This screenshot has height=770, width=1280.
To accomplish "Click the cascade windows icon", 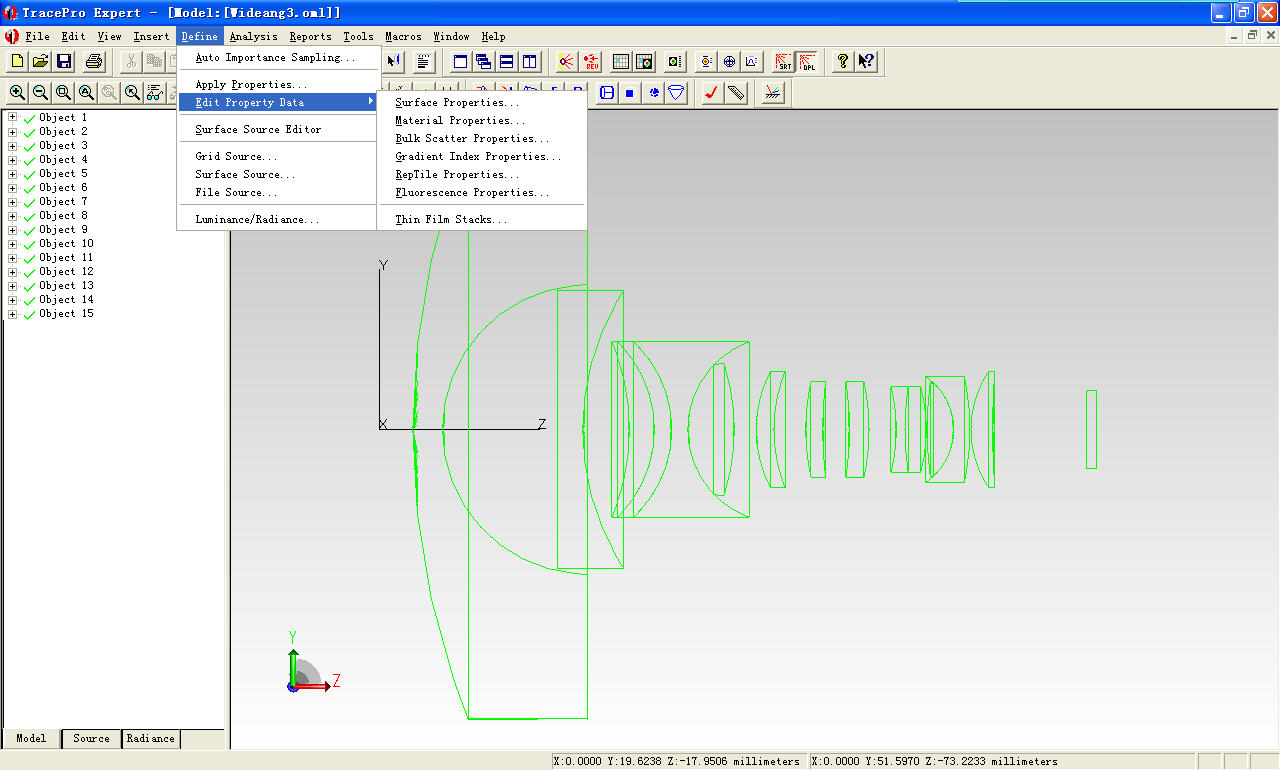I will point(484,61).
